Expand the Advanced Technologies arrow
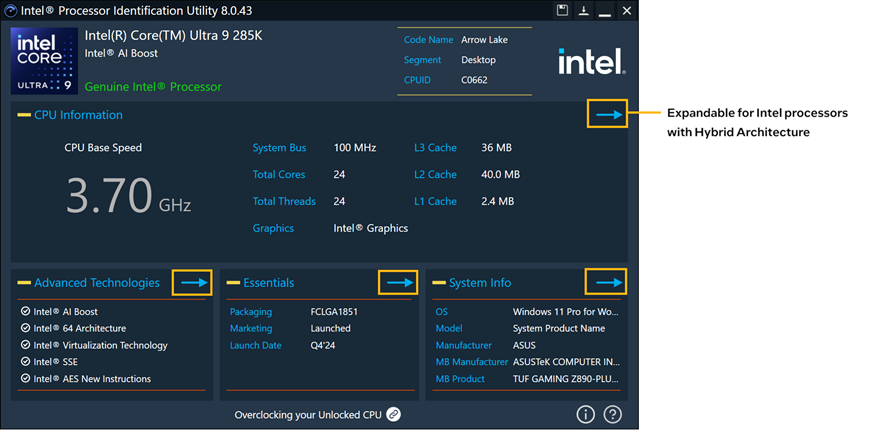Viewport: 872px width, 430px height. [x=192, y=283]
